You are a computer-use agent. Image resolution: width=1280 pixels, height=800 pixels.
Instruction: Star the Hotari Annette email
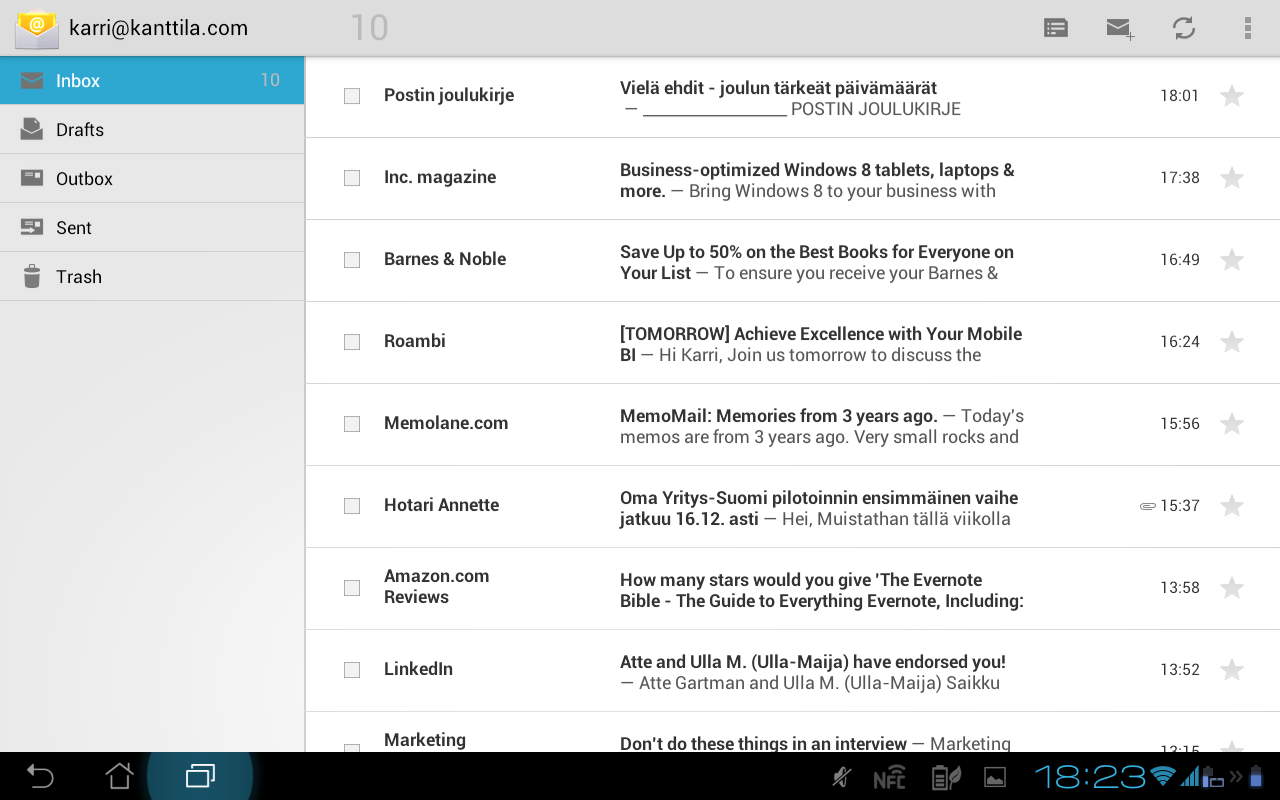[x=1232, y=506]
